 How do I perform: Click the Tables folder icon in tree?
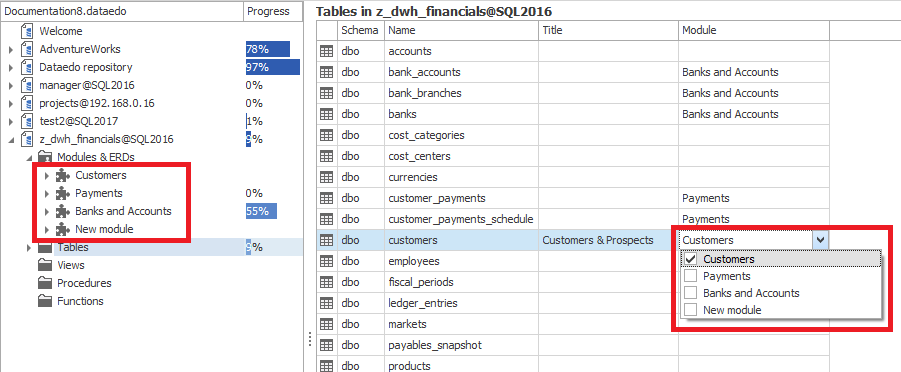45,248
